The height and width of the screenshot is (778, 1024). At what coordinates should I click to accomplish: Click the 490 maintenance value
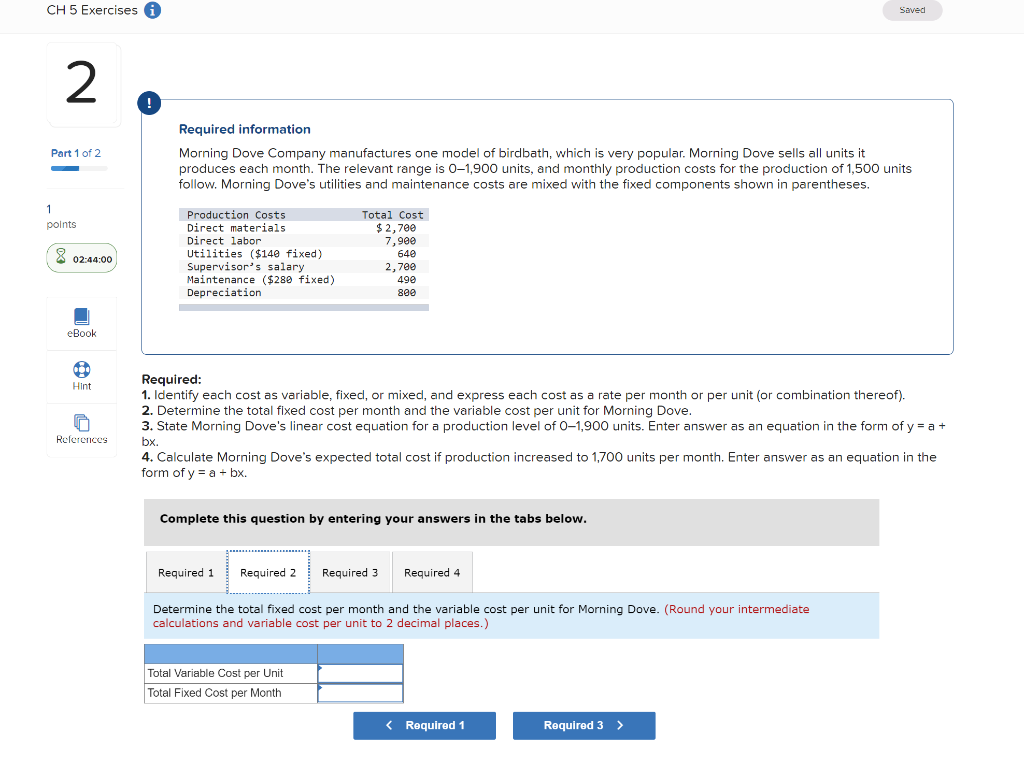(406, 280)
